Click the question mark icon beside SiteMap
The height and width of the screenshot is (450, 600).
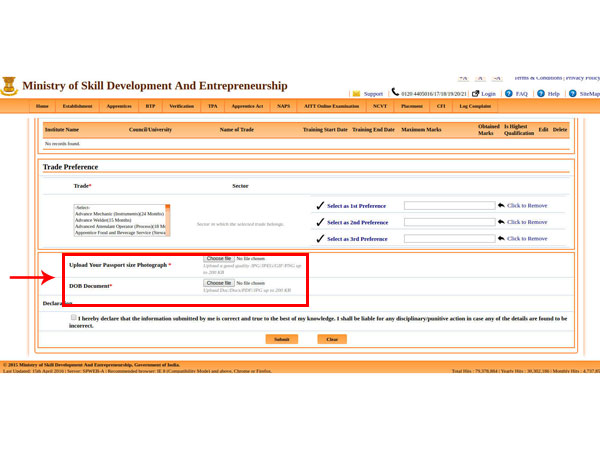click(572, 93)
